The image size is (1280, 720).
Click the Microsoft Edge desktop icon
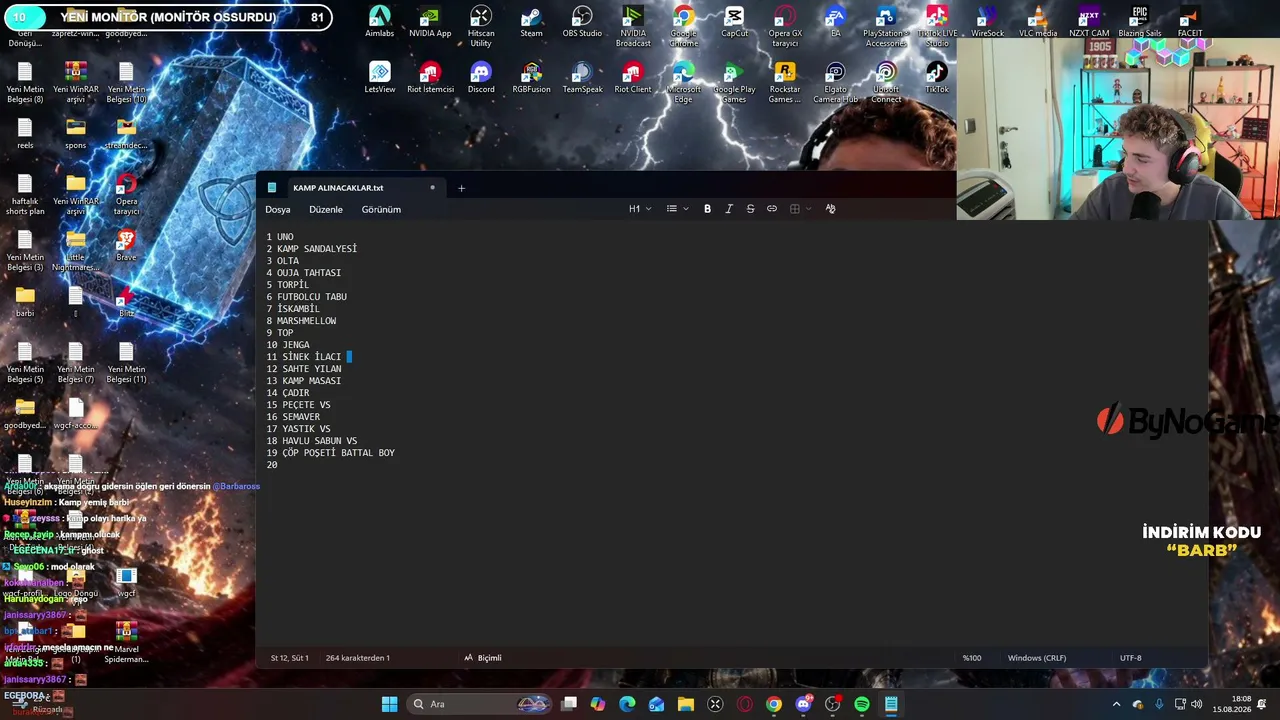[684, 82]
